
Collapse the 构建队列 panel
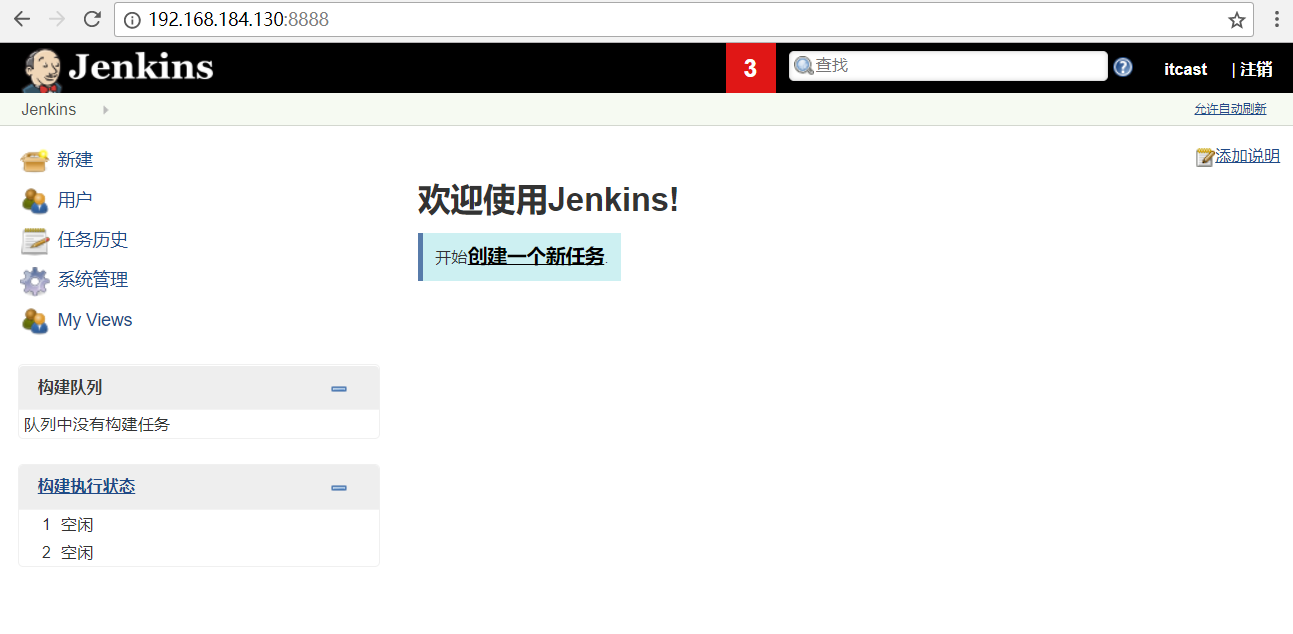[x=339, y=388]
